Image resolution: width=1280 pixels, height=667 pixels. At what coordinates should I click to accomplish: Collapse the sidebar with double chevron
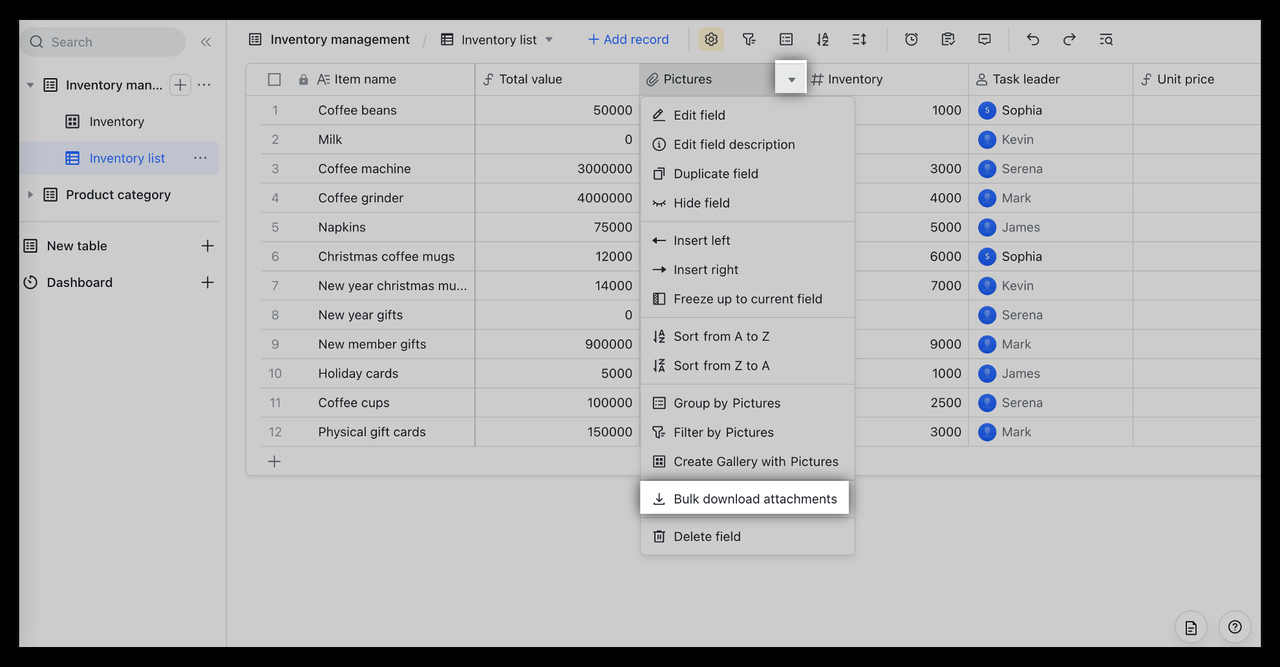[x=206, y=42]
